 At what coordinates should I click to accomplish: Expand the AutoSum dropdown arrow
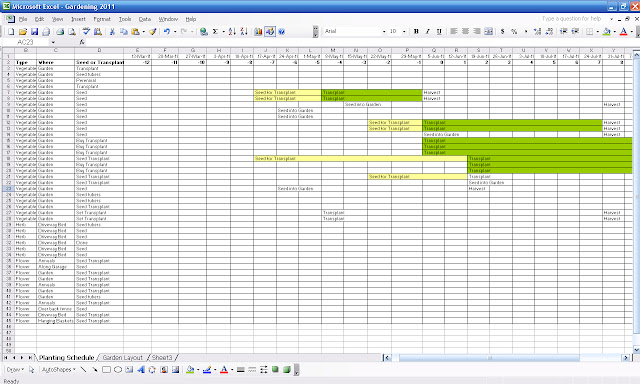click(223, 31)
